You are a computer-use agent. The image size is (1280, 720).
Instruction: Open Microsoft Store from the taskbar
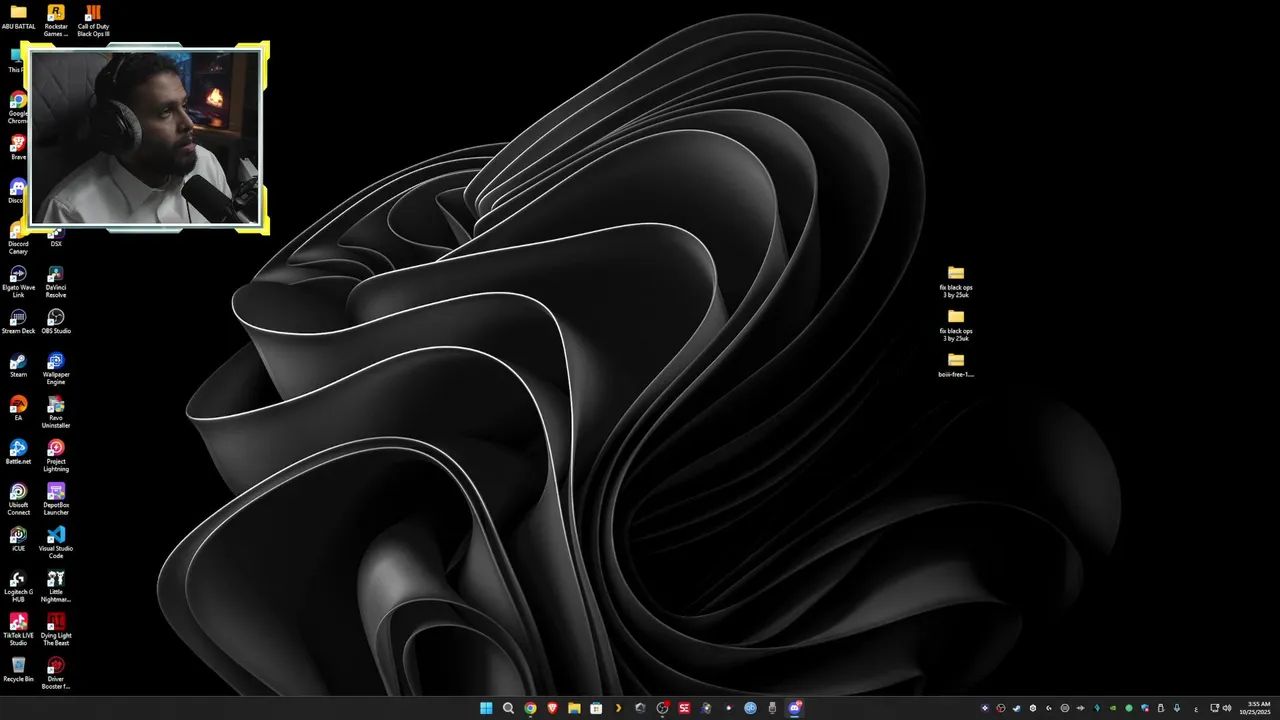pyautogui.click(x=596, y=708)
